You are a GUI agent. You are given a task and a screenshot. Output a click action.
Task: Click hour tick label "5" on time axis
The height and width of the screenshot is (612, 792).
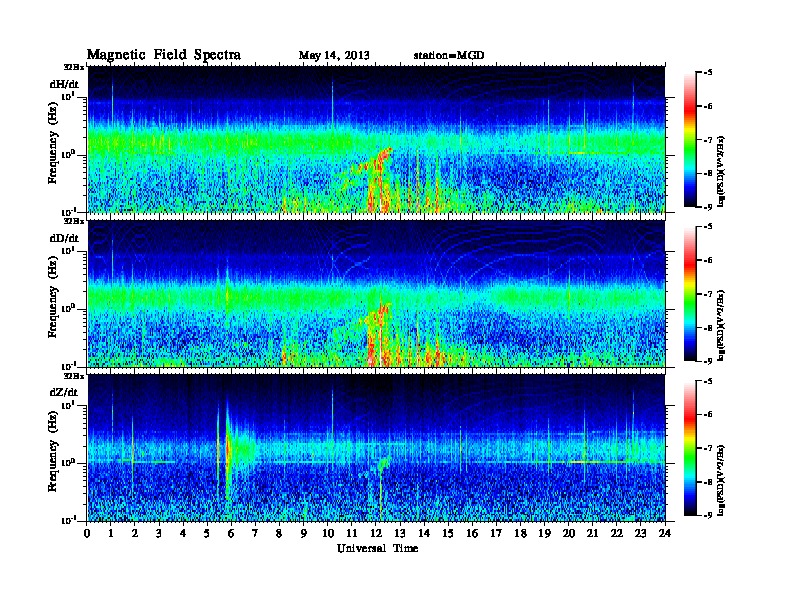(x=208, y=534)
